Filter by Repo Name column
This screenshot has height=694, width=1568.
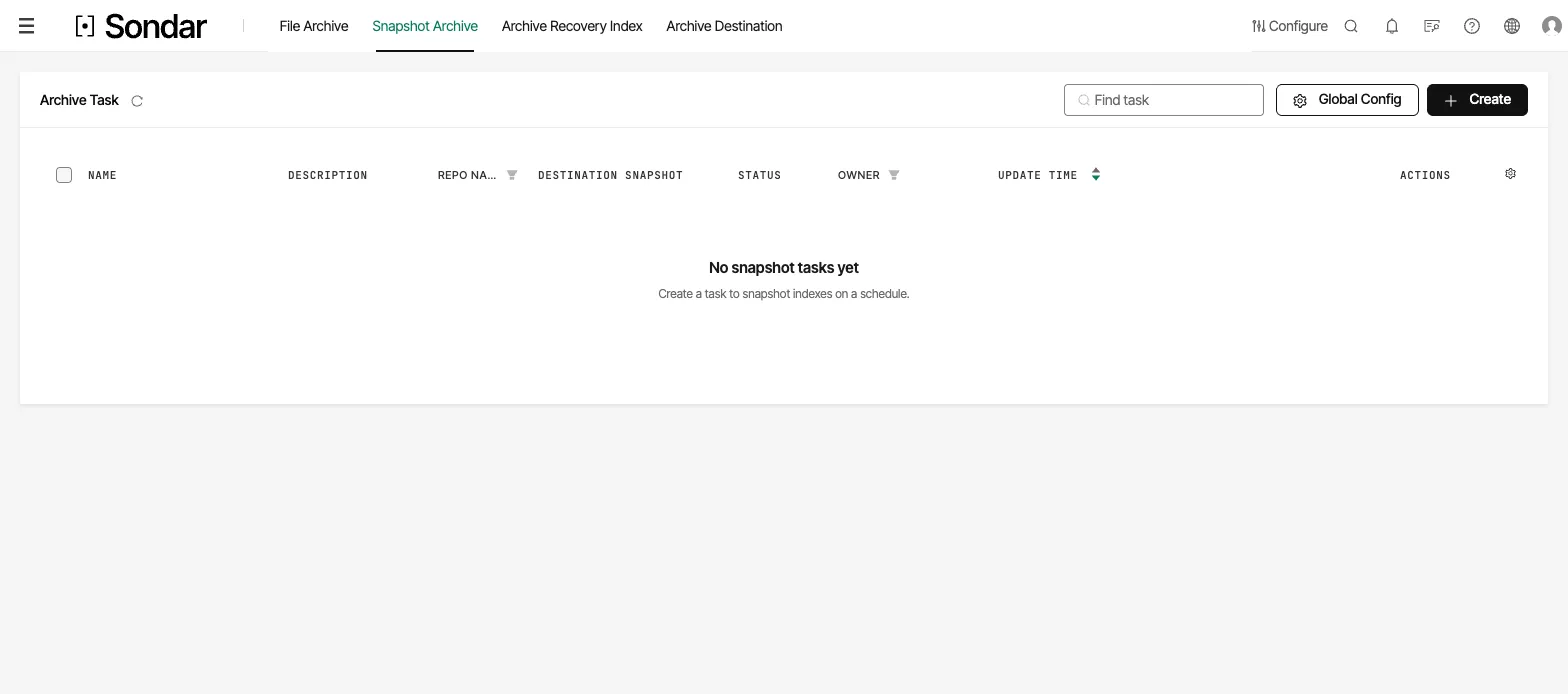coord(512,175)
